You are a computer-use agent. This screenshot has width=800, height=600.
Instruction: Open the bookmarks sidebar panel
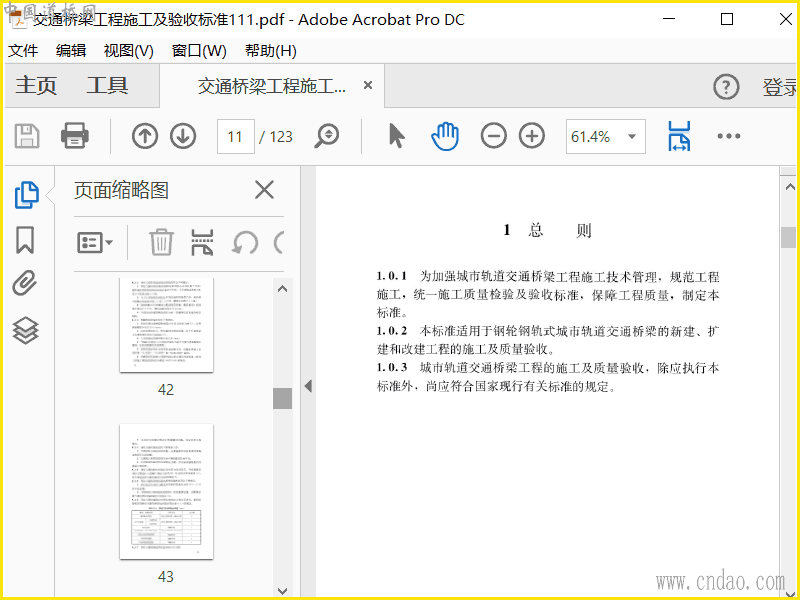[25, 240]
